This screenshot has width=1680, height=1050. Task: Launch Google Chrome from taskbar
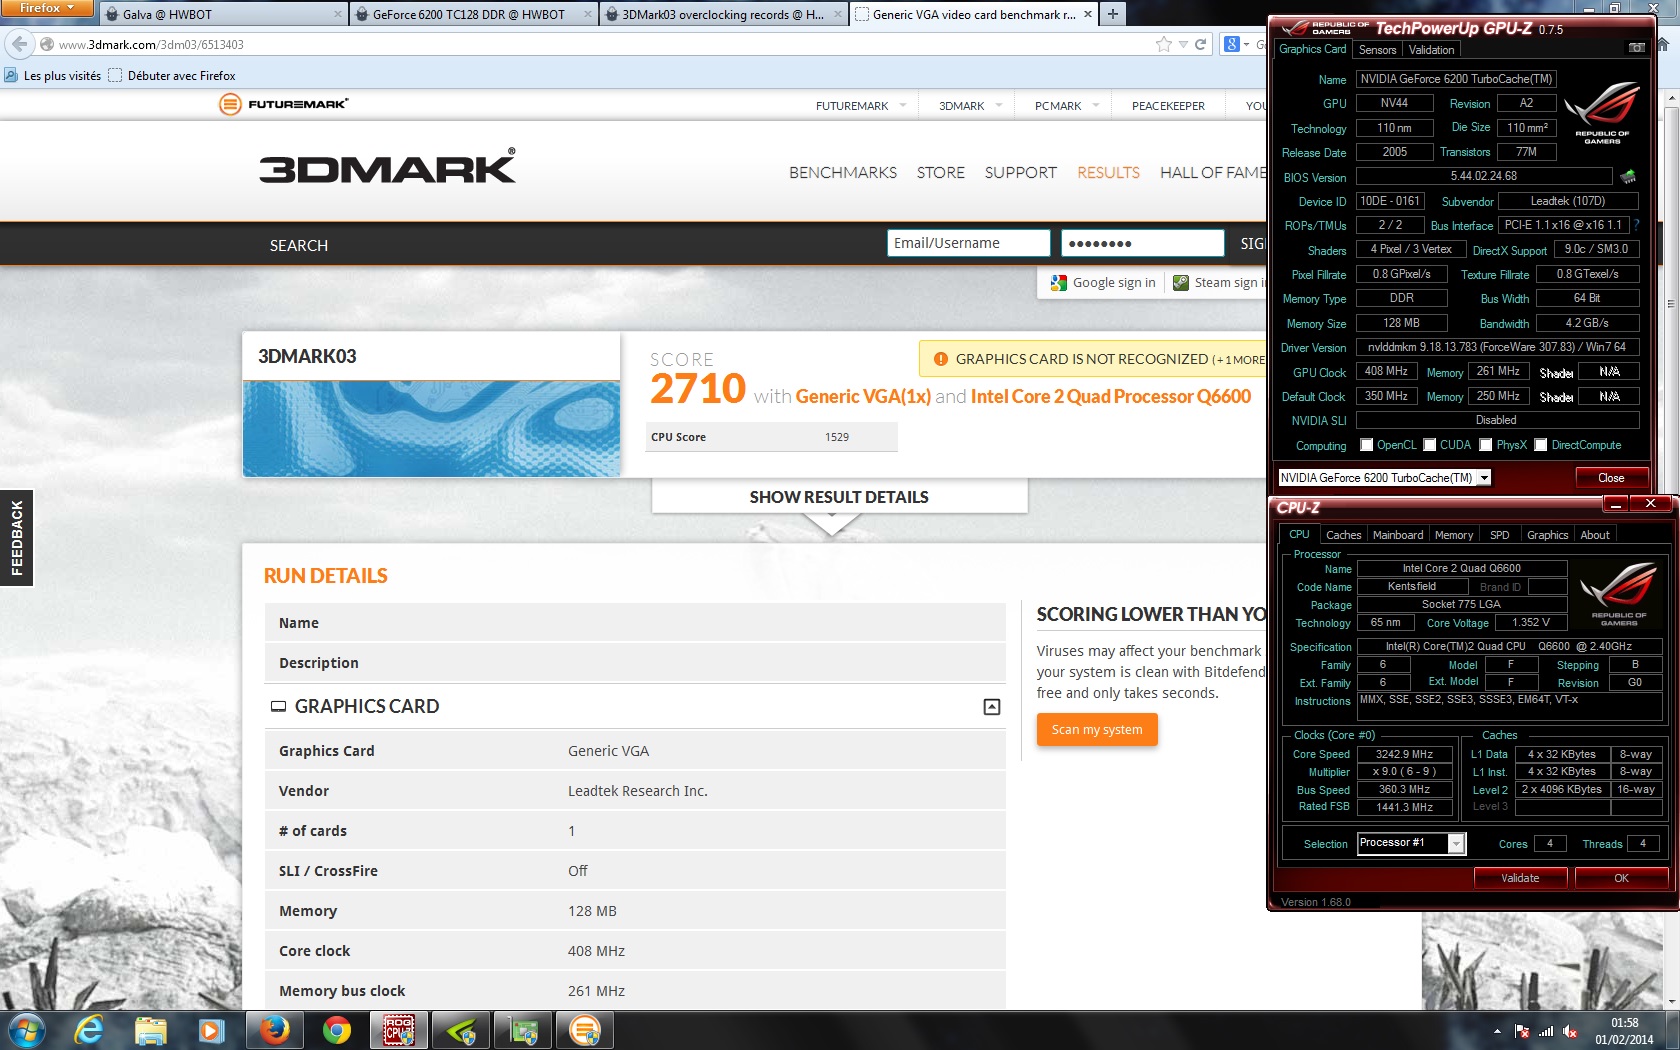(x=337, y=1030)
